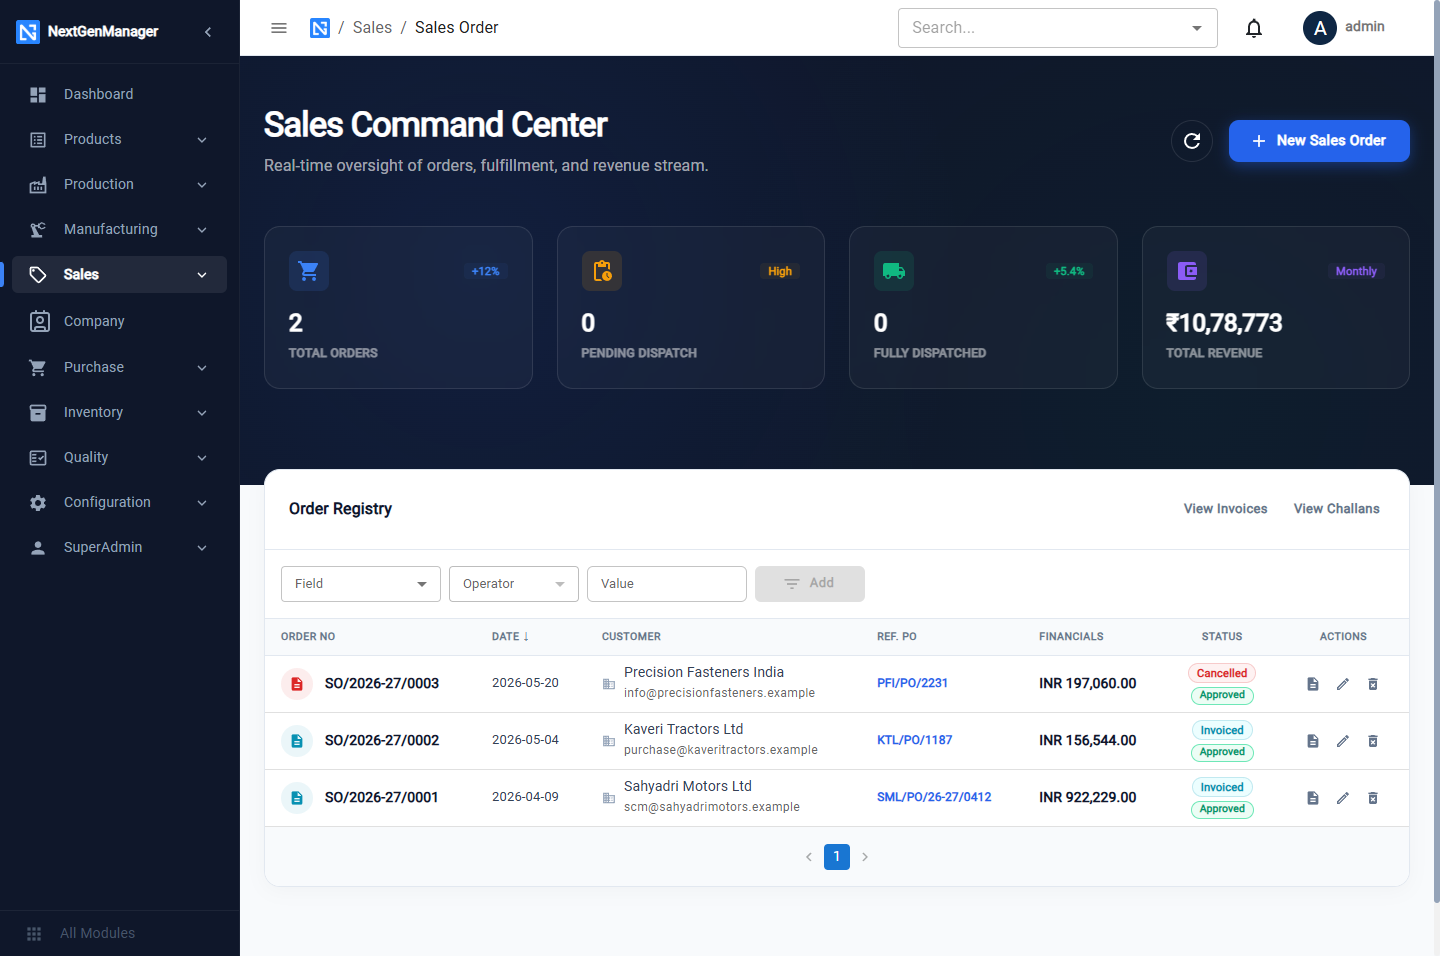This screenshot has height=956, width=1440.
Task: Create a New Sales Order
Action: point(1319,141)
